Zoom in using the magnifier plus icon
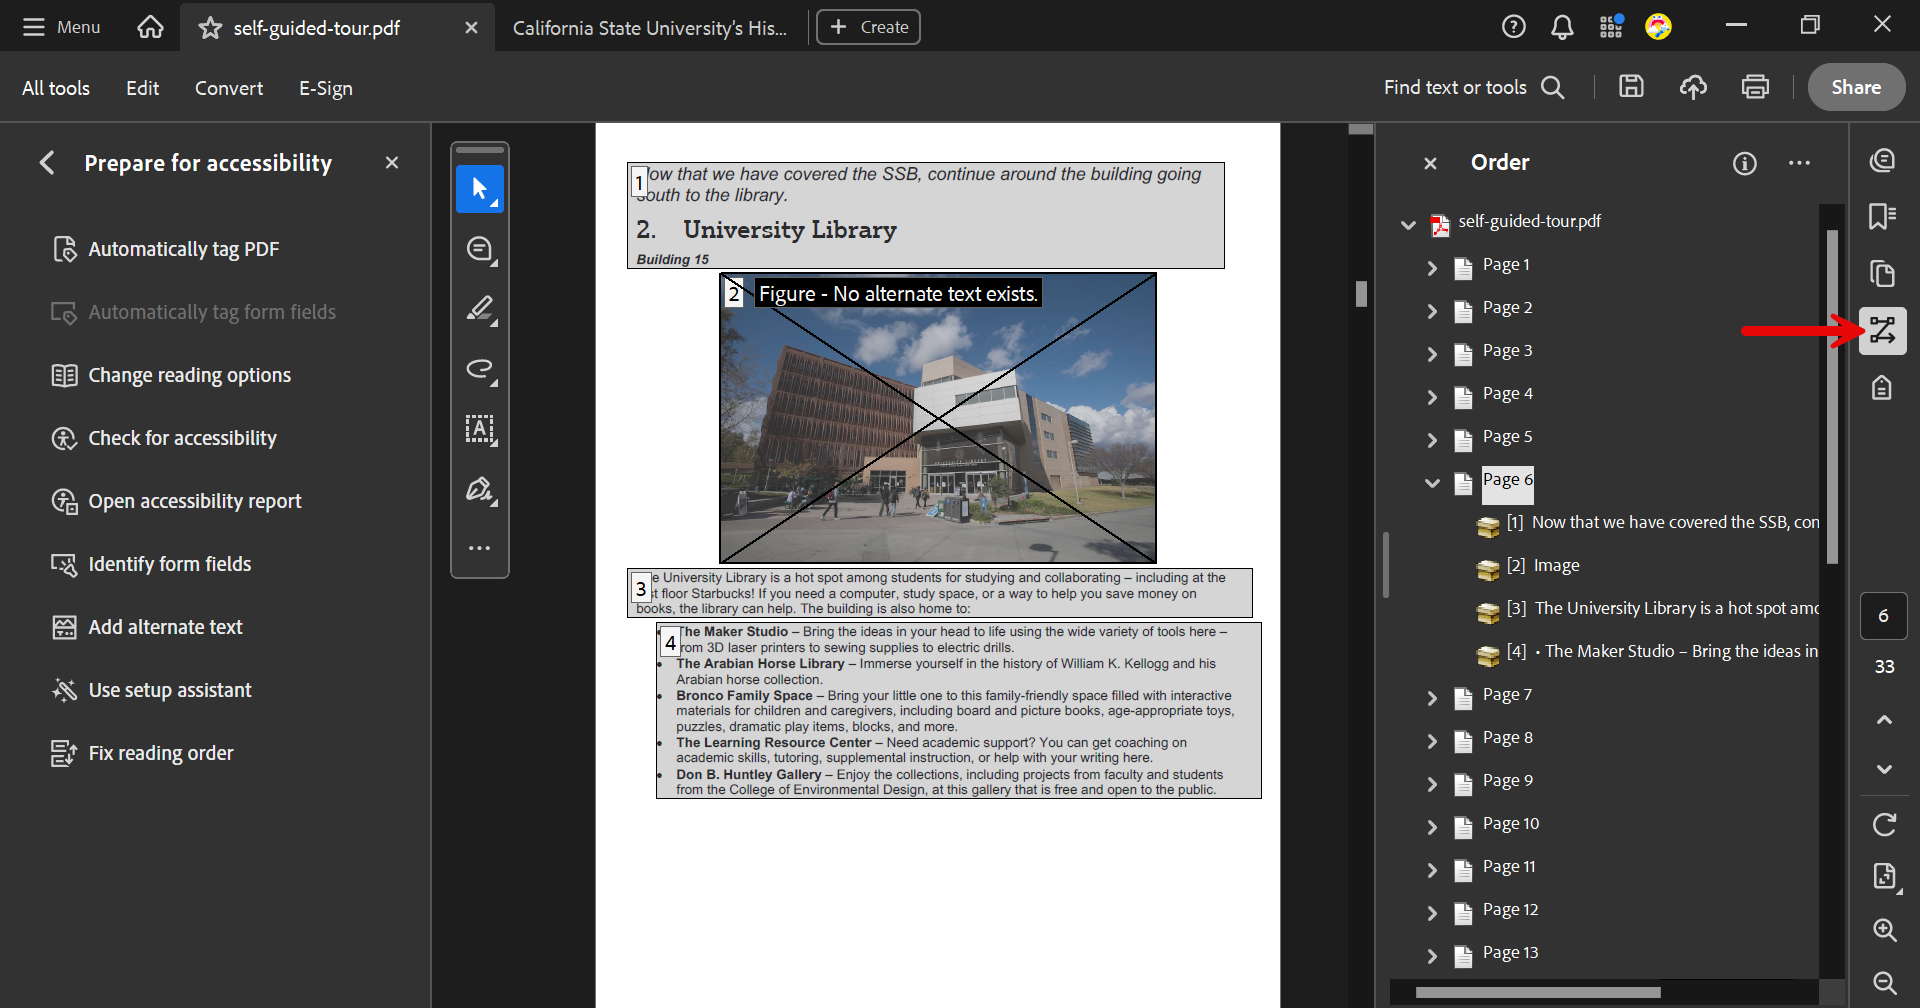This screenshot has height=1008, width=1920. tap(1884, 930)
